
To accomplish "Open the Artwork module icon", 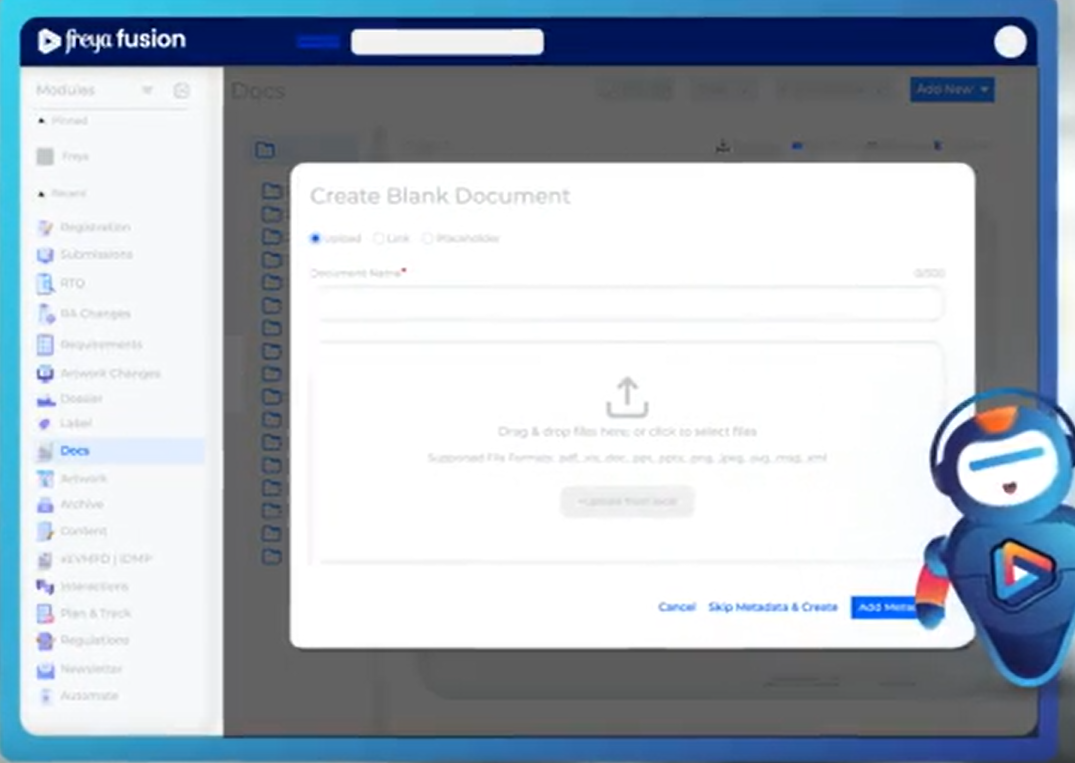I will [x=45, y=479].
